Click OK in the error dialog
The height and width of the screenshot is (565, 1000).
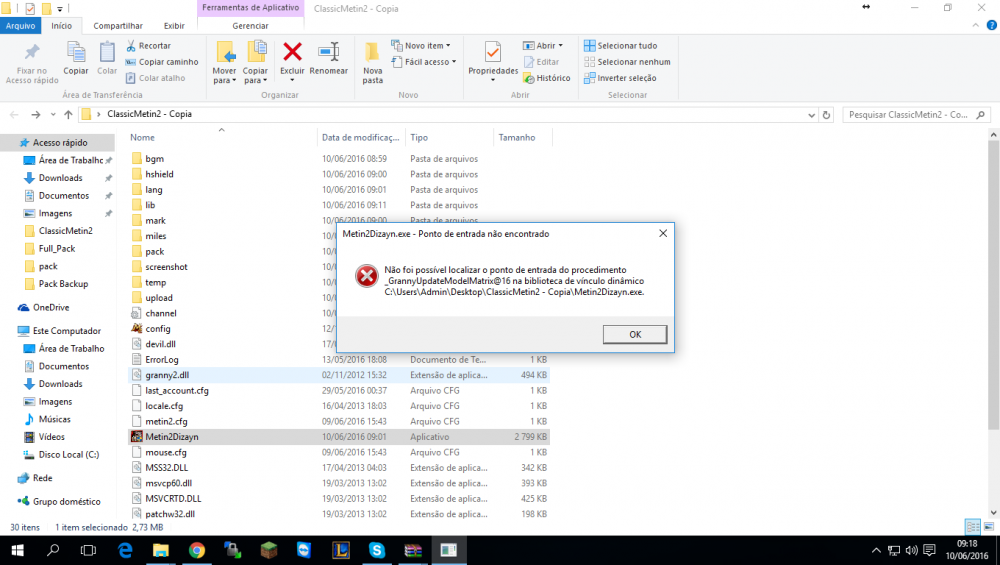click(635, 334)
